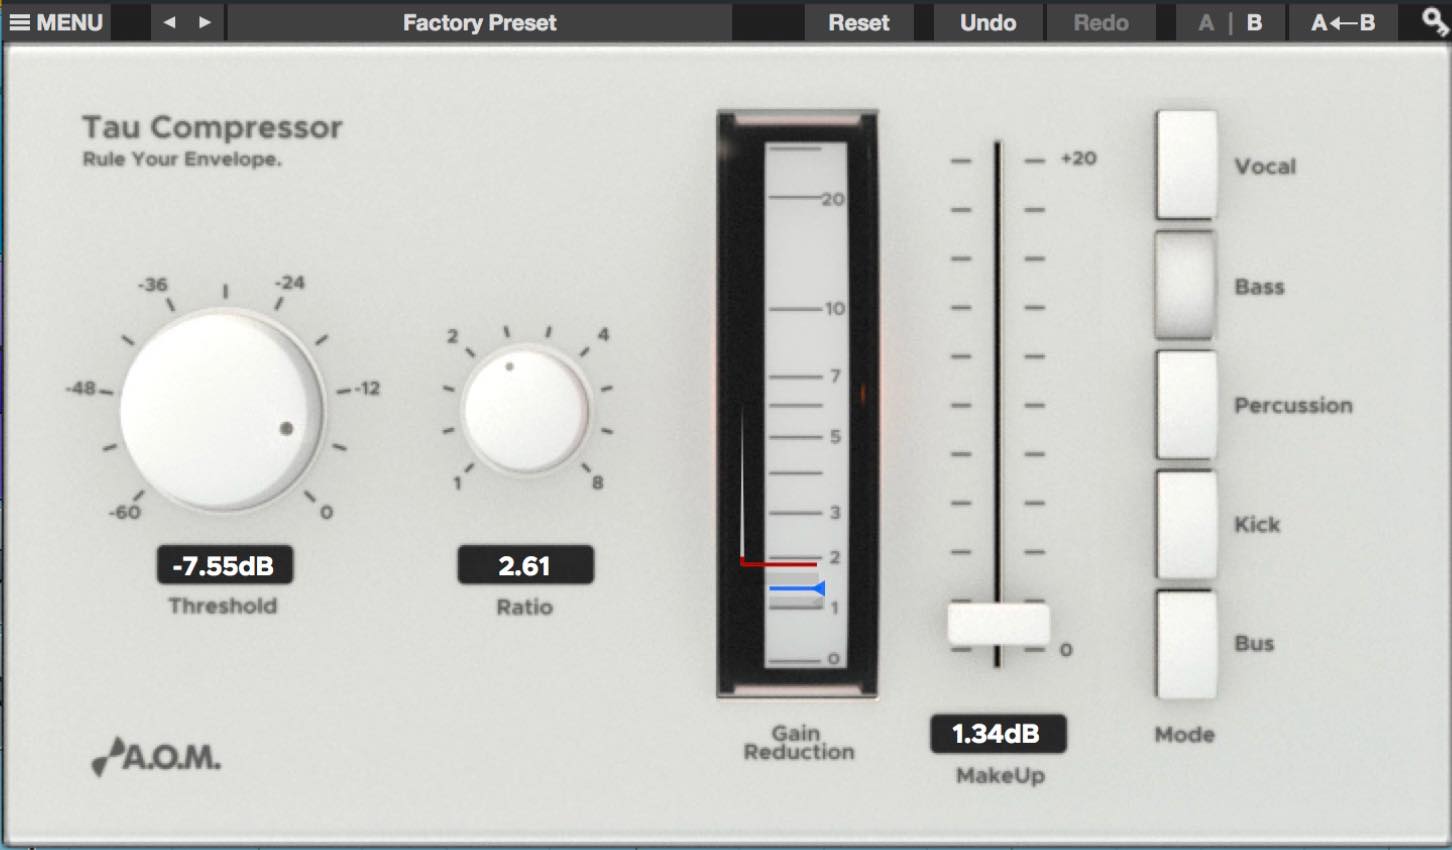
Task: Click the Gain Reduction meter
Action: [797, 403]
